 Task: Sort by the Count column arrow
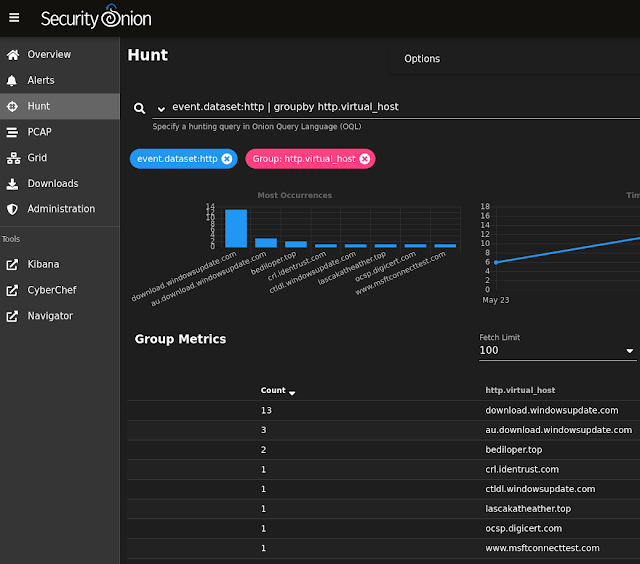[x=292, y=393]
